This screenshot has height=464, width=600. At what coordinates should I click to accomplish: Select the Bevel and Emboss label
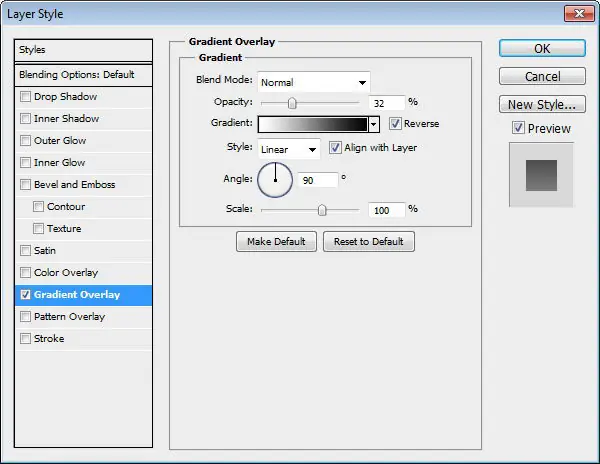click(75, 184)
